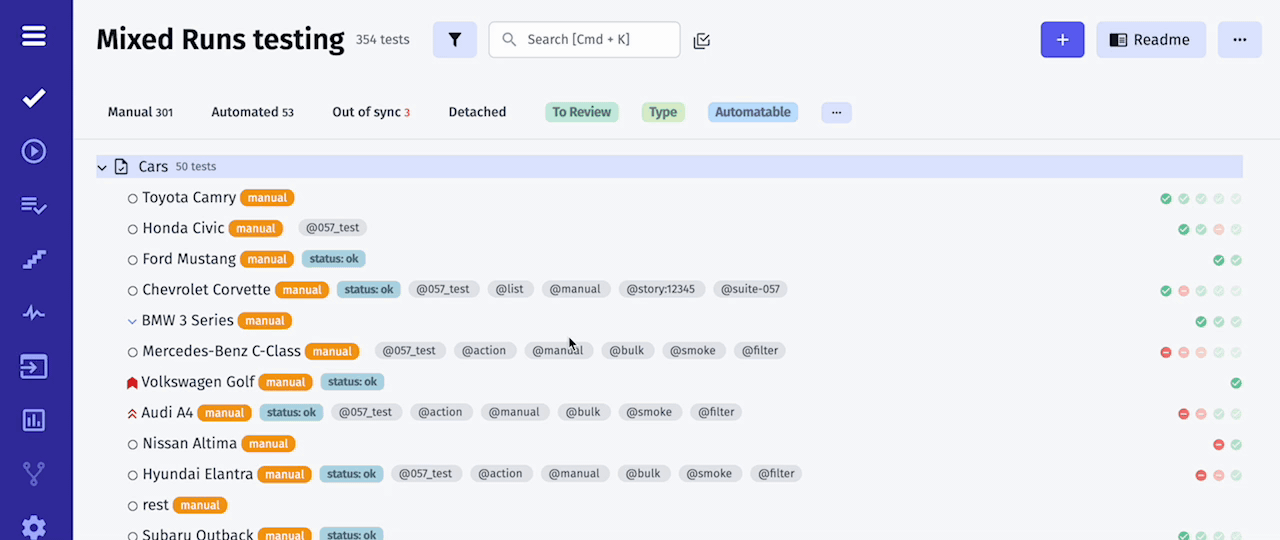Click the multi-select checkbox icon beside search

702,41
